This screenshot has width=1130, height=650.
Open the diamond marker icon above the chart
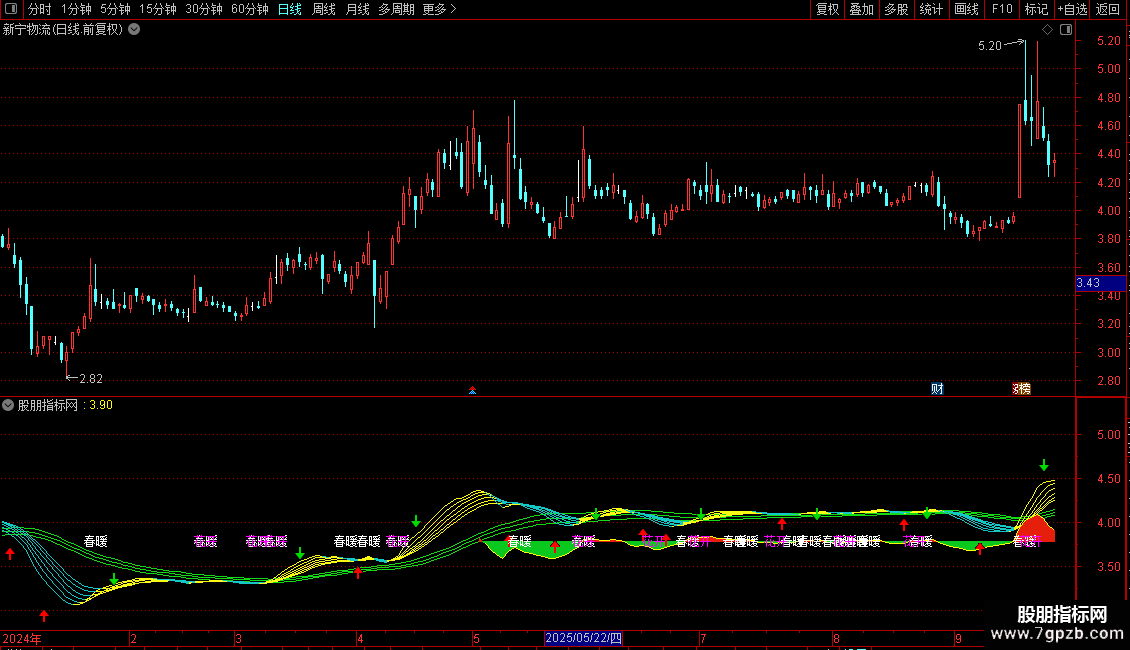pos(1048,30)
